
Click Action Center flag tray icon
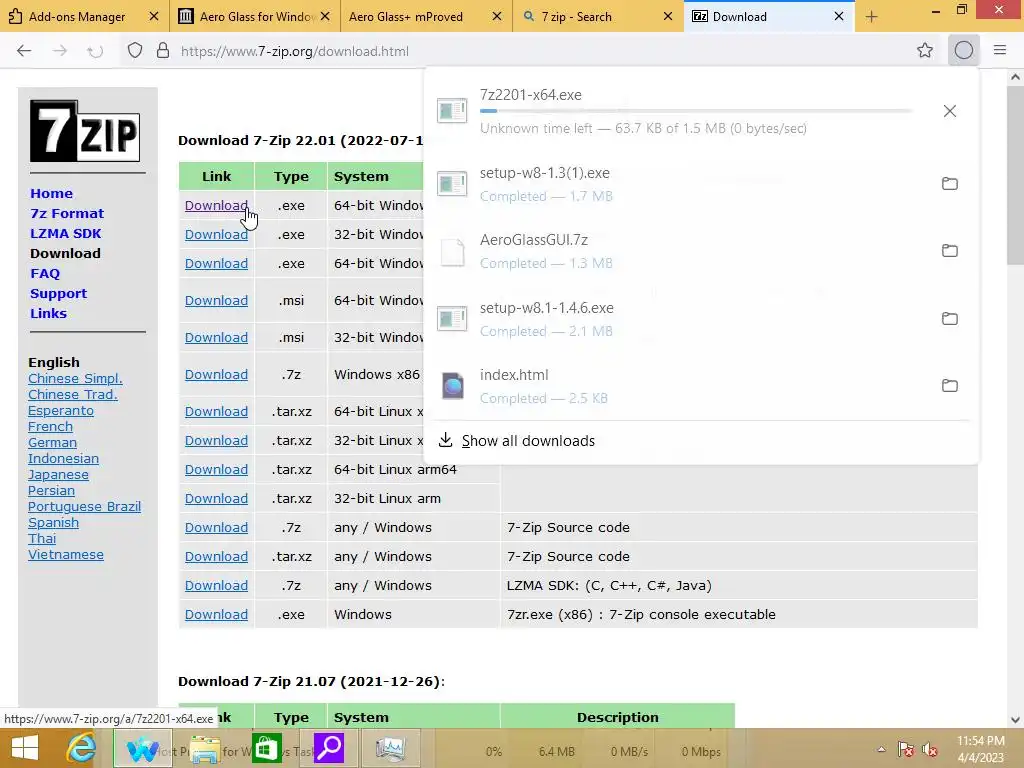(x=905, y=750)
